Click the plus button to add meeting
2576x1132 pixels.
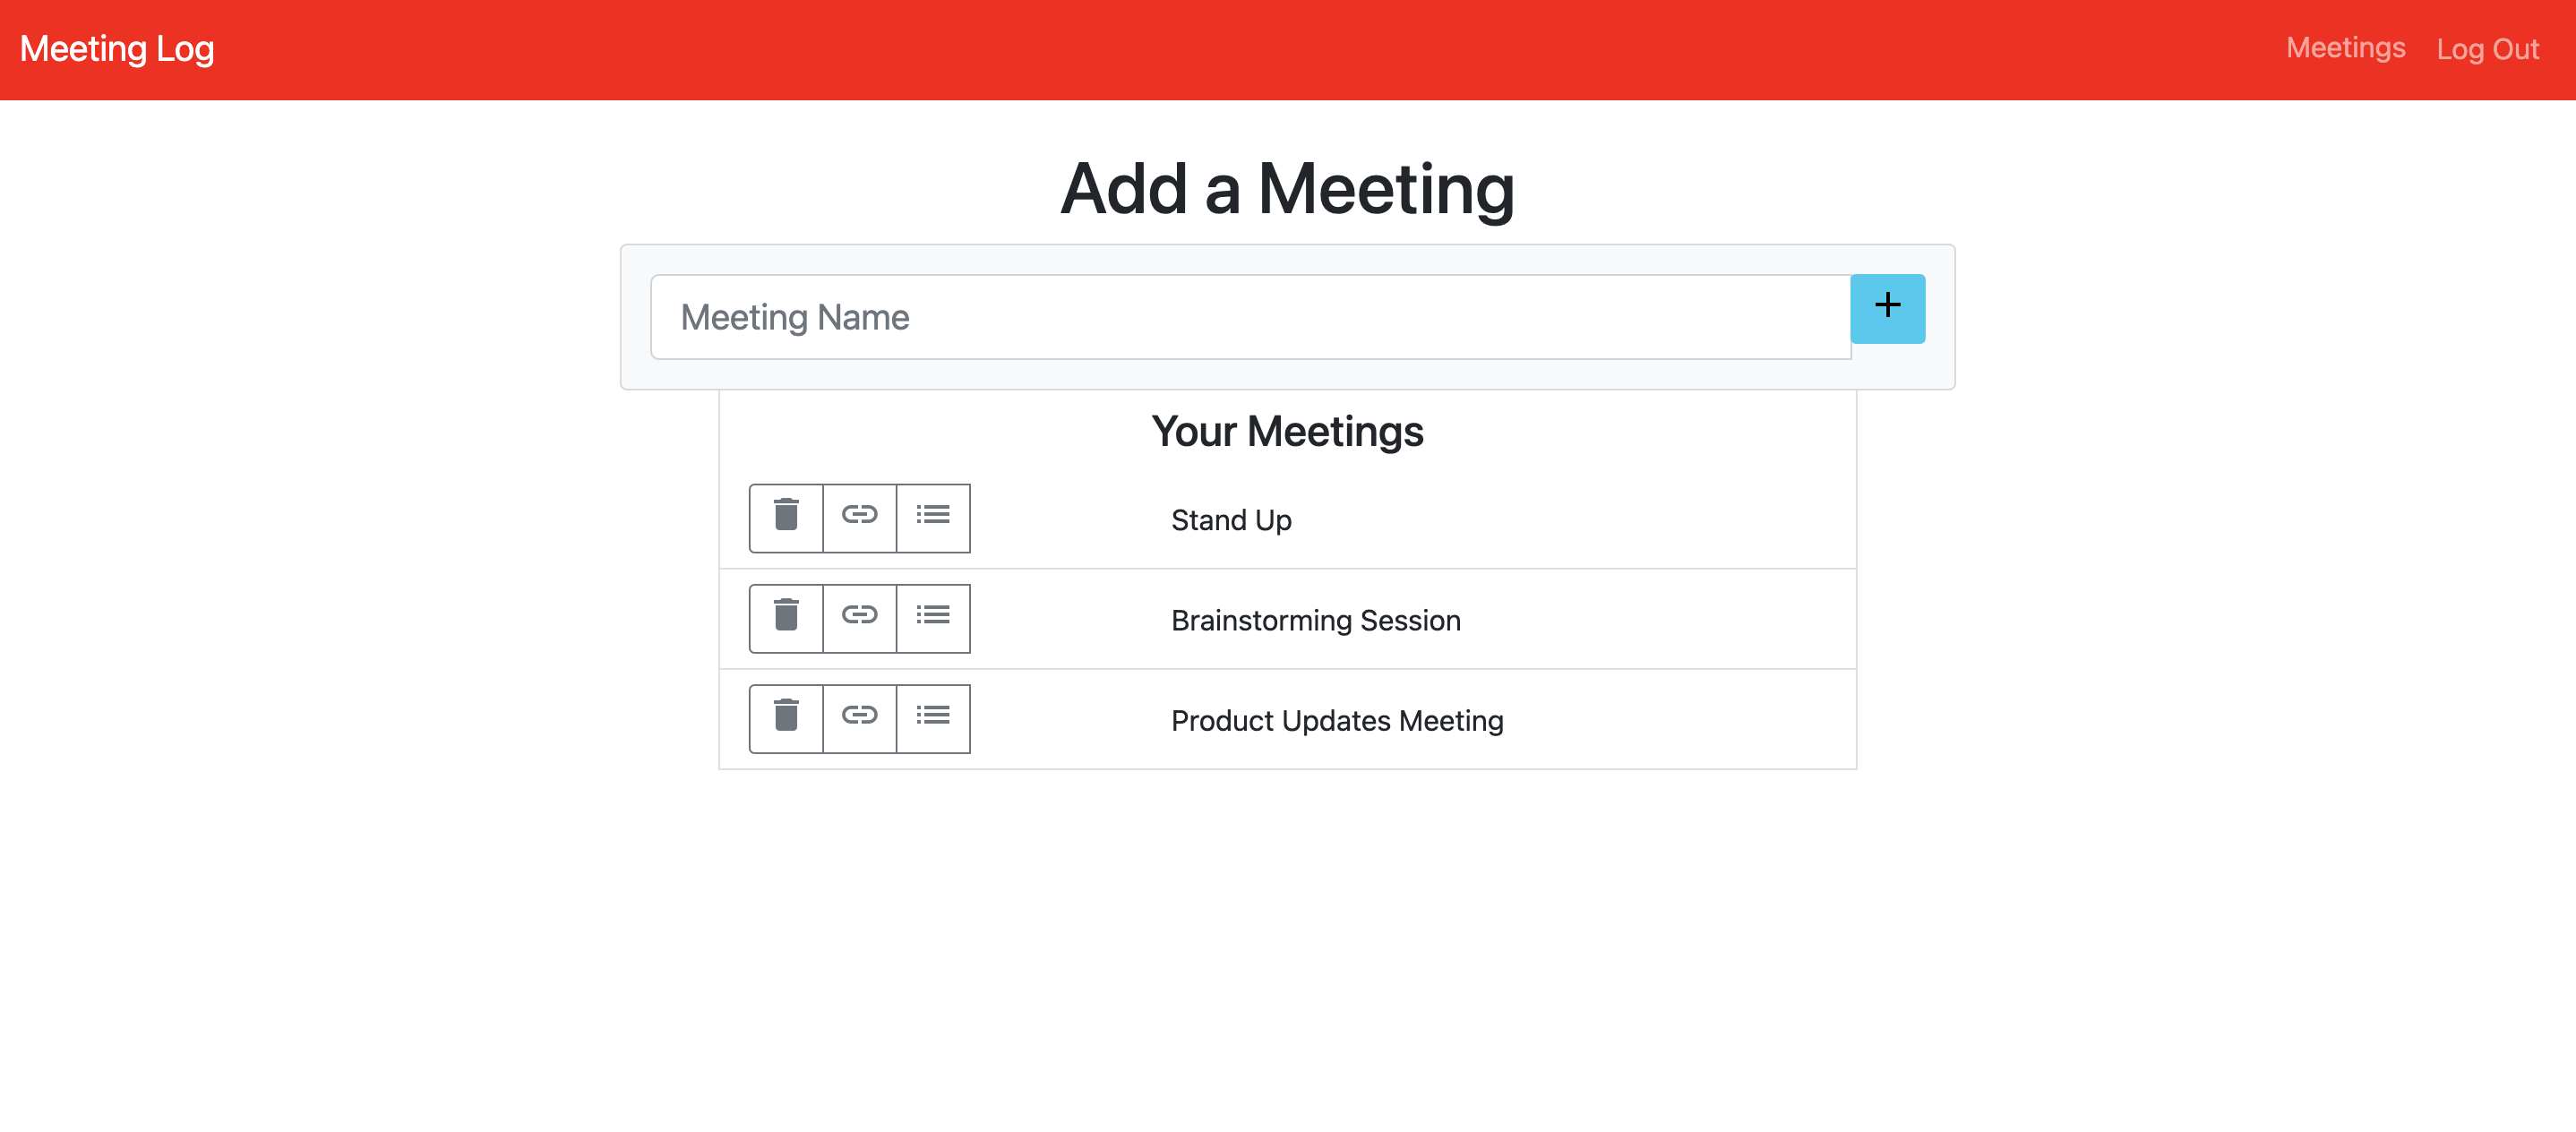1887,307
